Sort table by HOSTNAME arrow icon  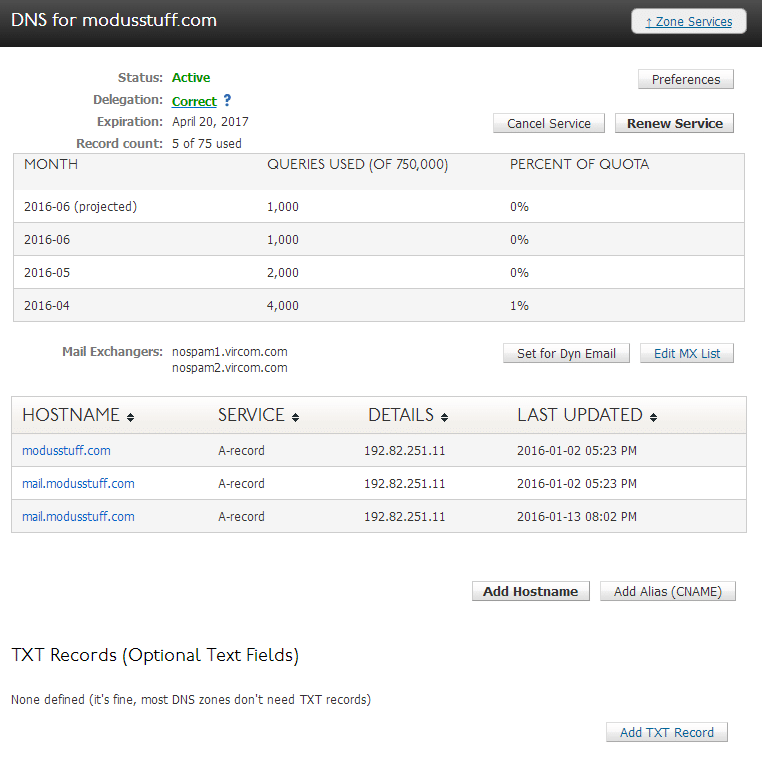[130, 417]
